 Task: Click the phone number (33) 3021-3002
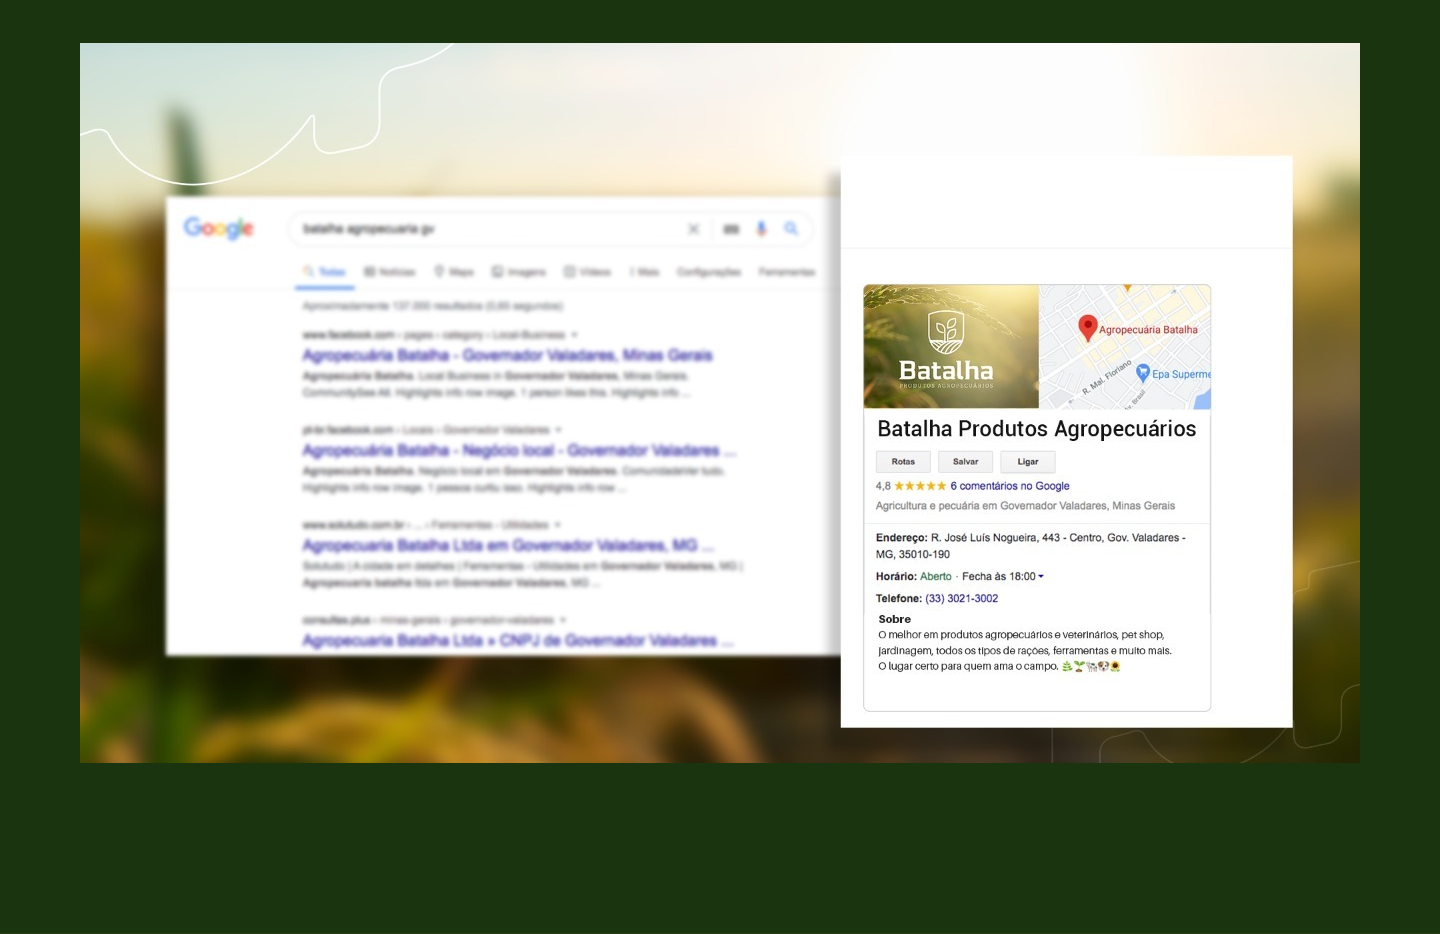point(961,598)
